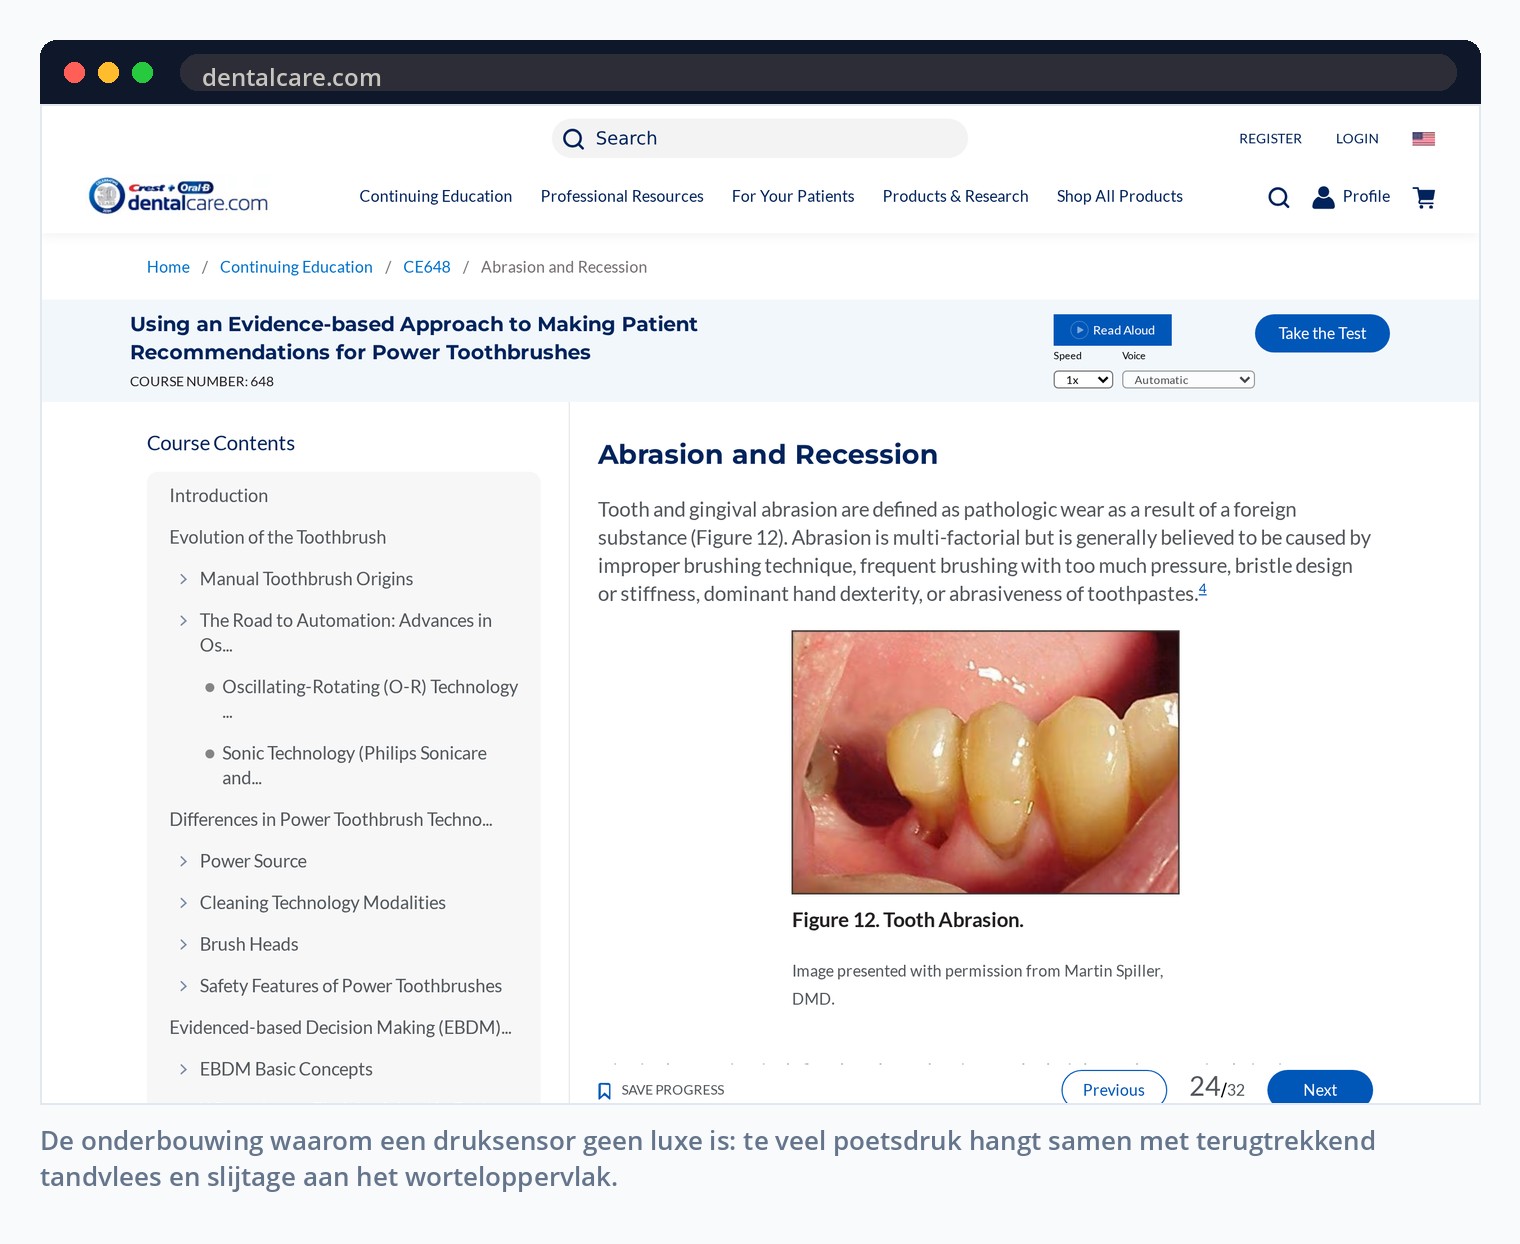The height and width of the screenshot is (1244, 1520).
Task: Click the search magnifier icon beside Profile
Action: (x=1278, y=198)
